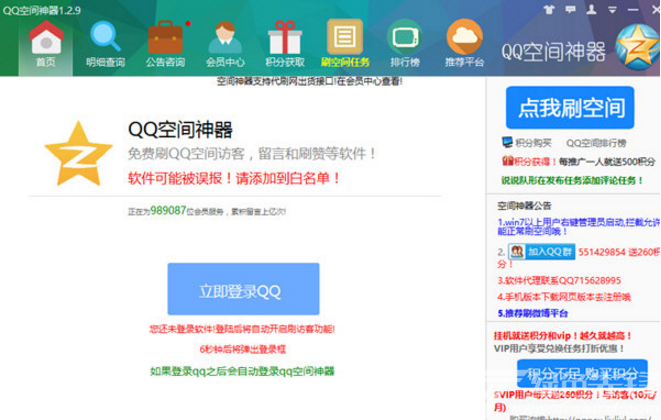
Task: Click 软件可能被误报 red warning text
Action: (234, 178)
